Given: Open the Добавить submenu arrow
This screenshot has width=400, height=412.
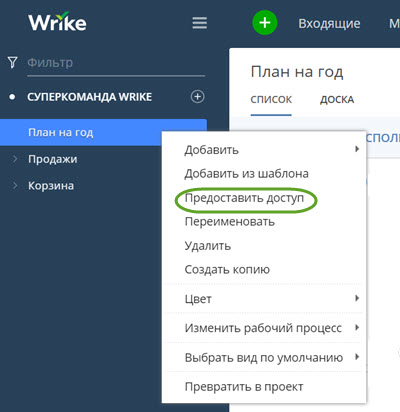Looking at the screenshot, I should pyautogui.click(x=357, y=149).
